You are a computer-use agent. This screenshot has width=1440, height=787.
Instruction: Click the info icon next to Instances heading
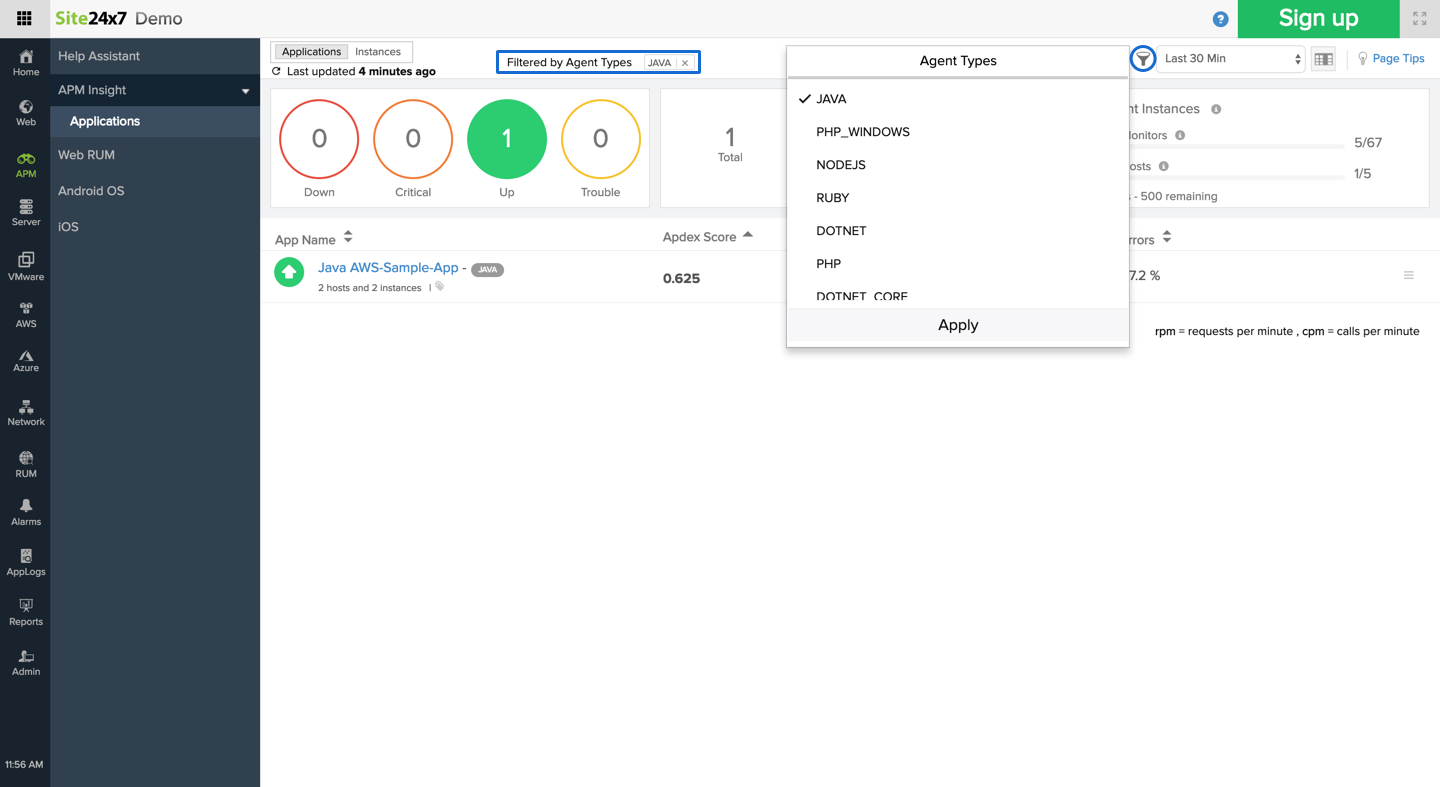(1216, 109)
